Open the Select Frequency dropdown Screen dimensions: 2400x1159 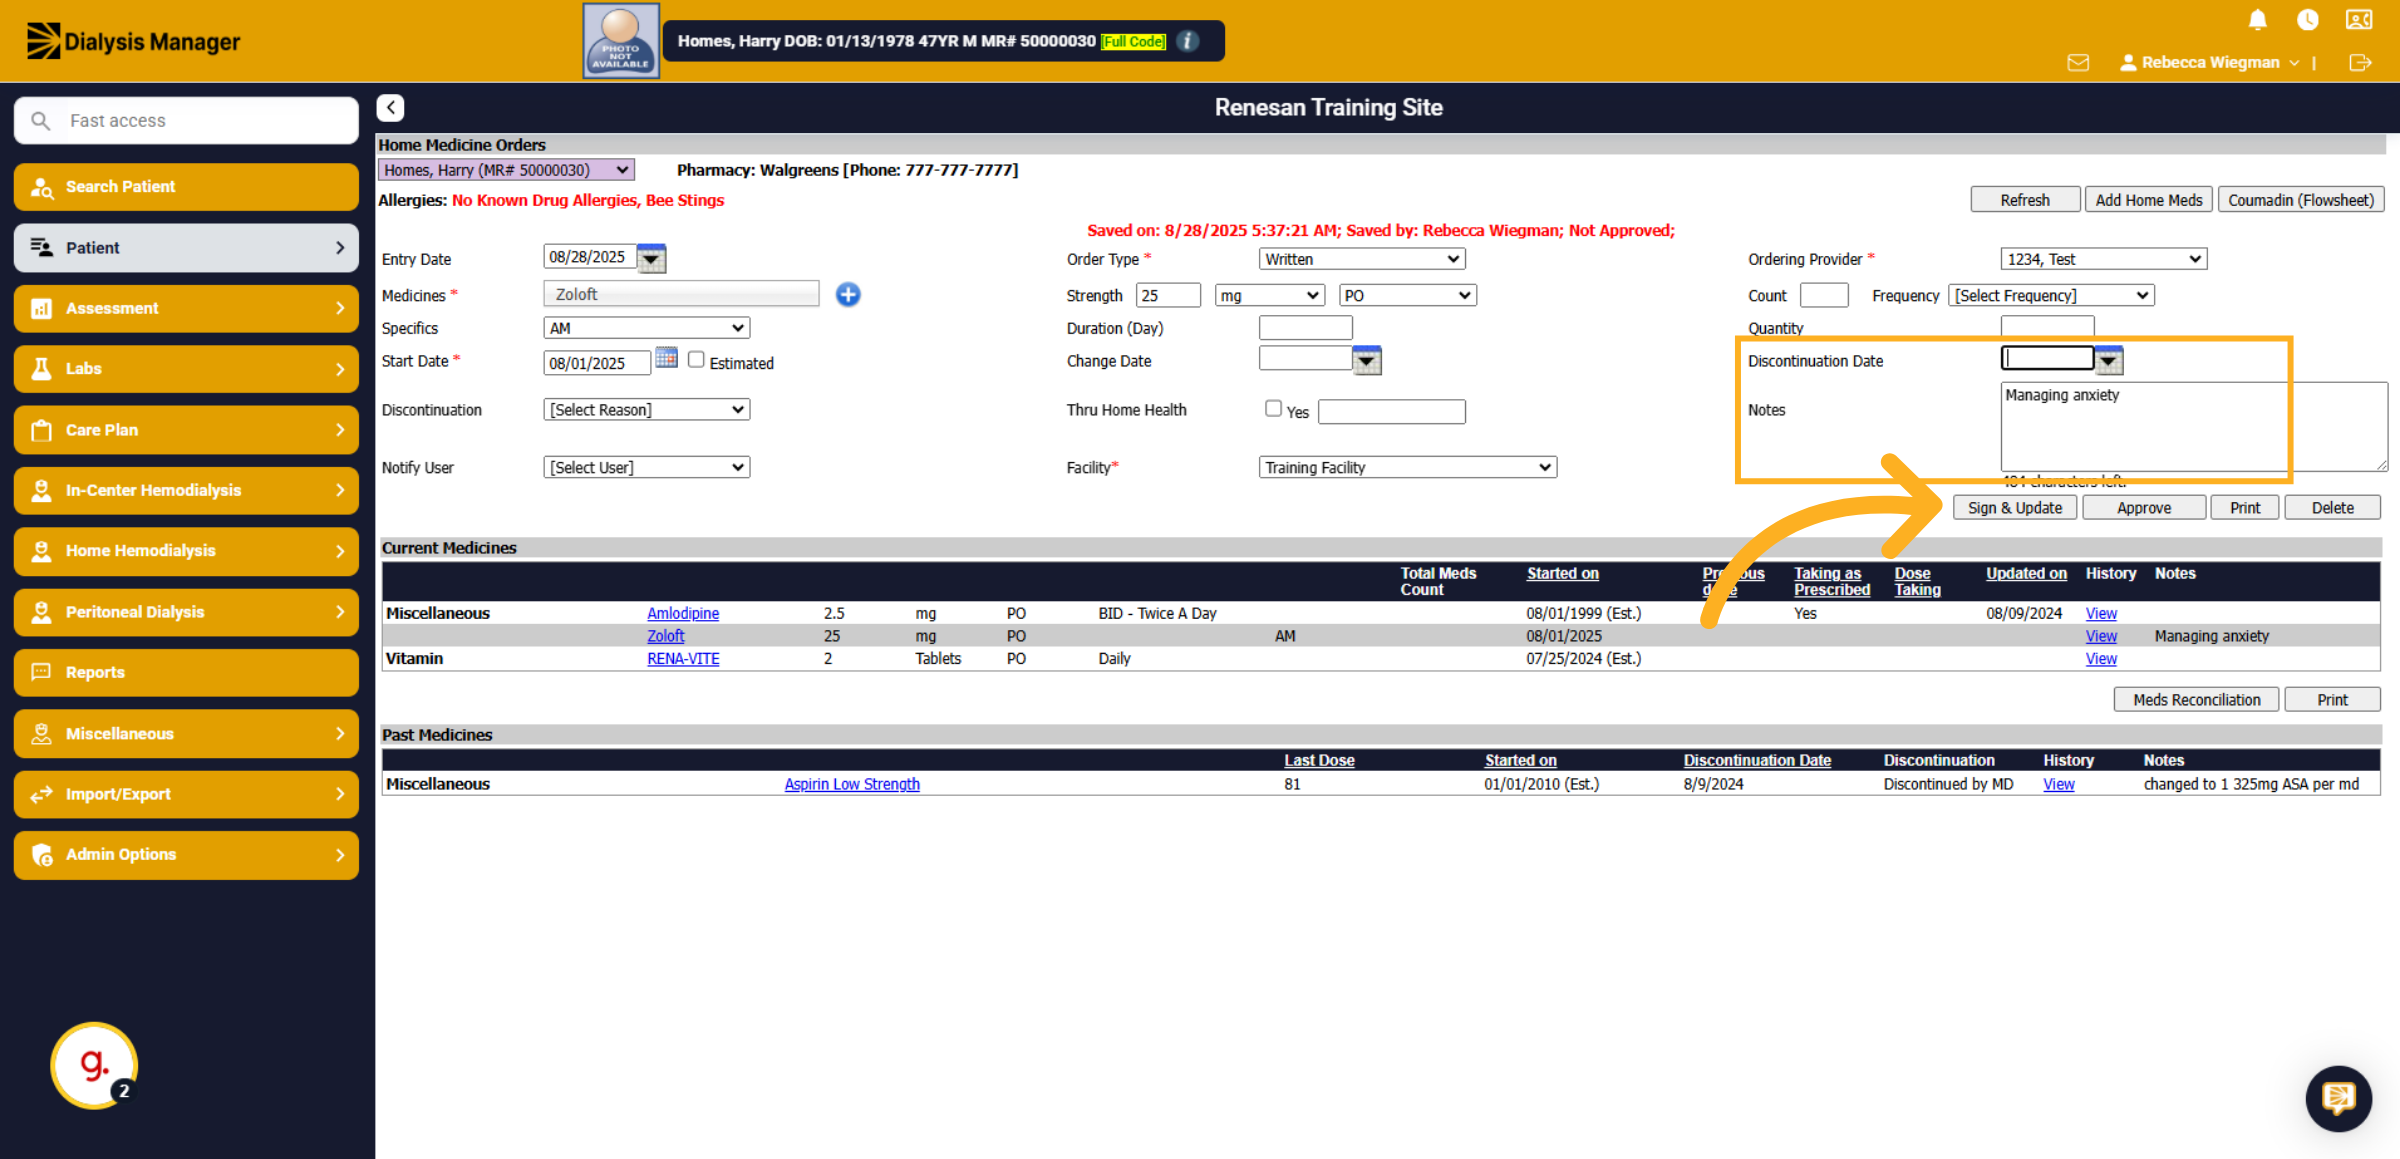tap(2051, 296)
